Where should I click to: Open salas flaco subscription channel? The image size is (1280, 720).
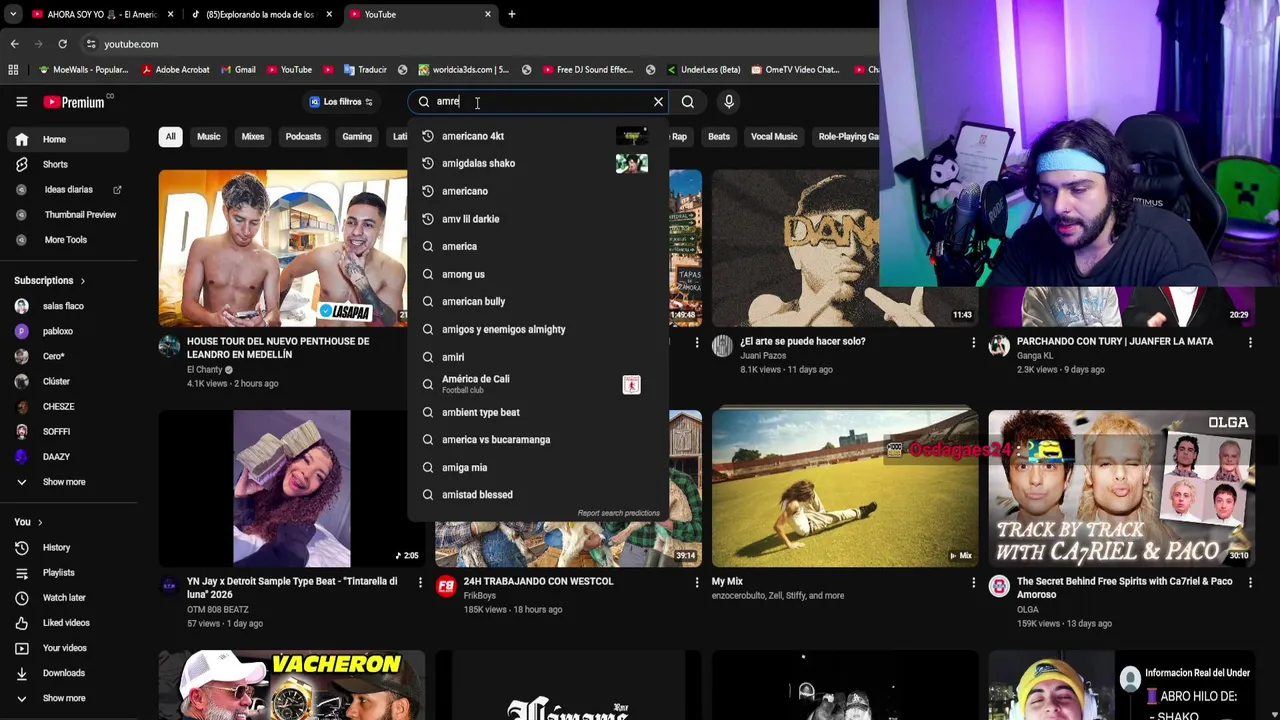[x=68, y=306]
